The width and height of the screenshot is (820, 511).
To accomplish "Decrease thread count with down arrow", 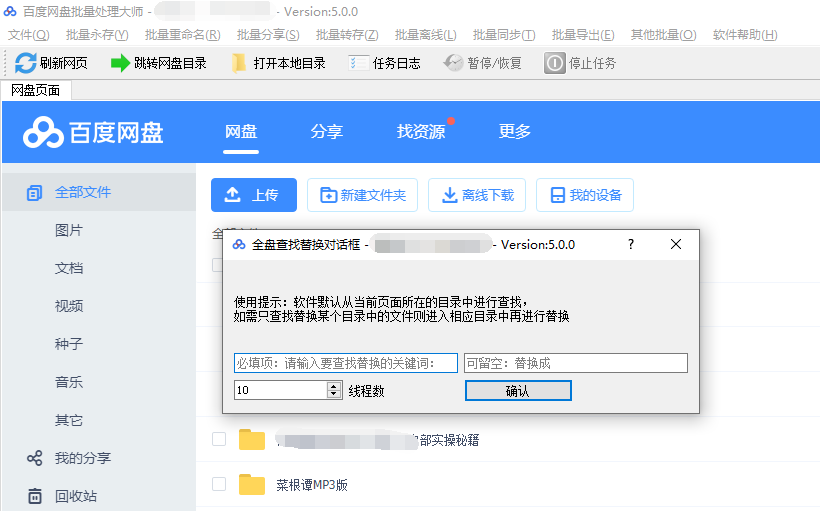I will (x=334, y=394).
